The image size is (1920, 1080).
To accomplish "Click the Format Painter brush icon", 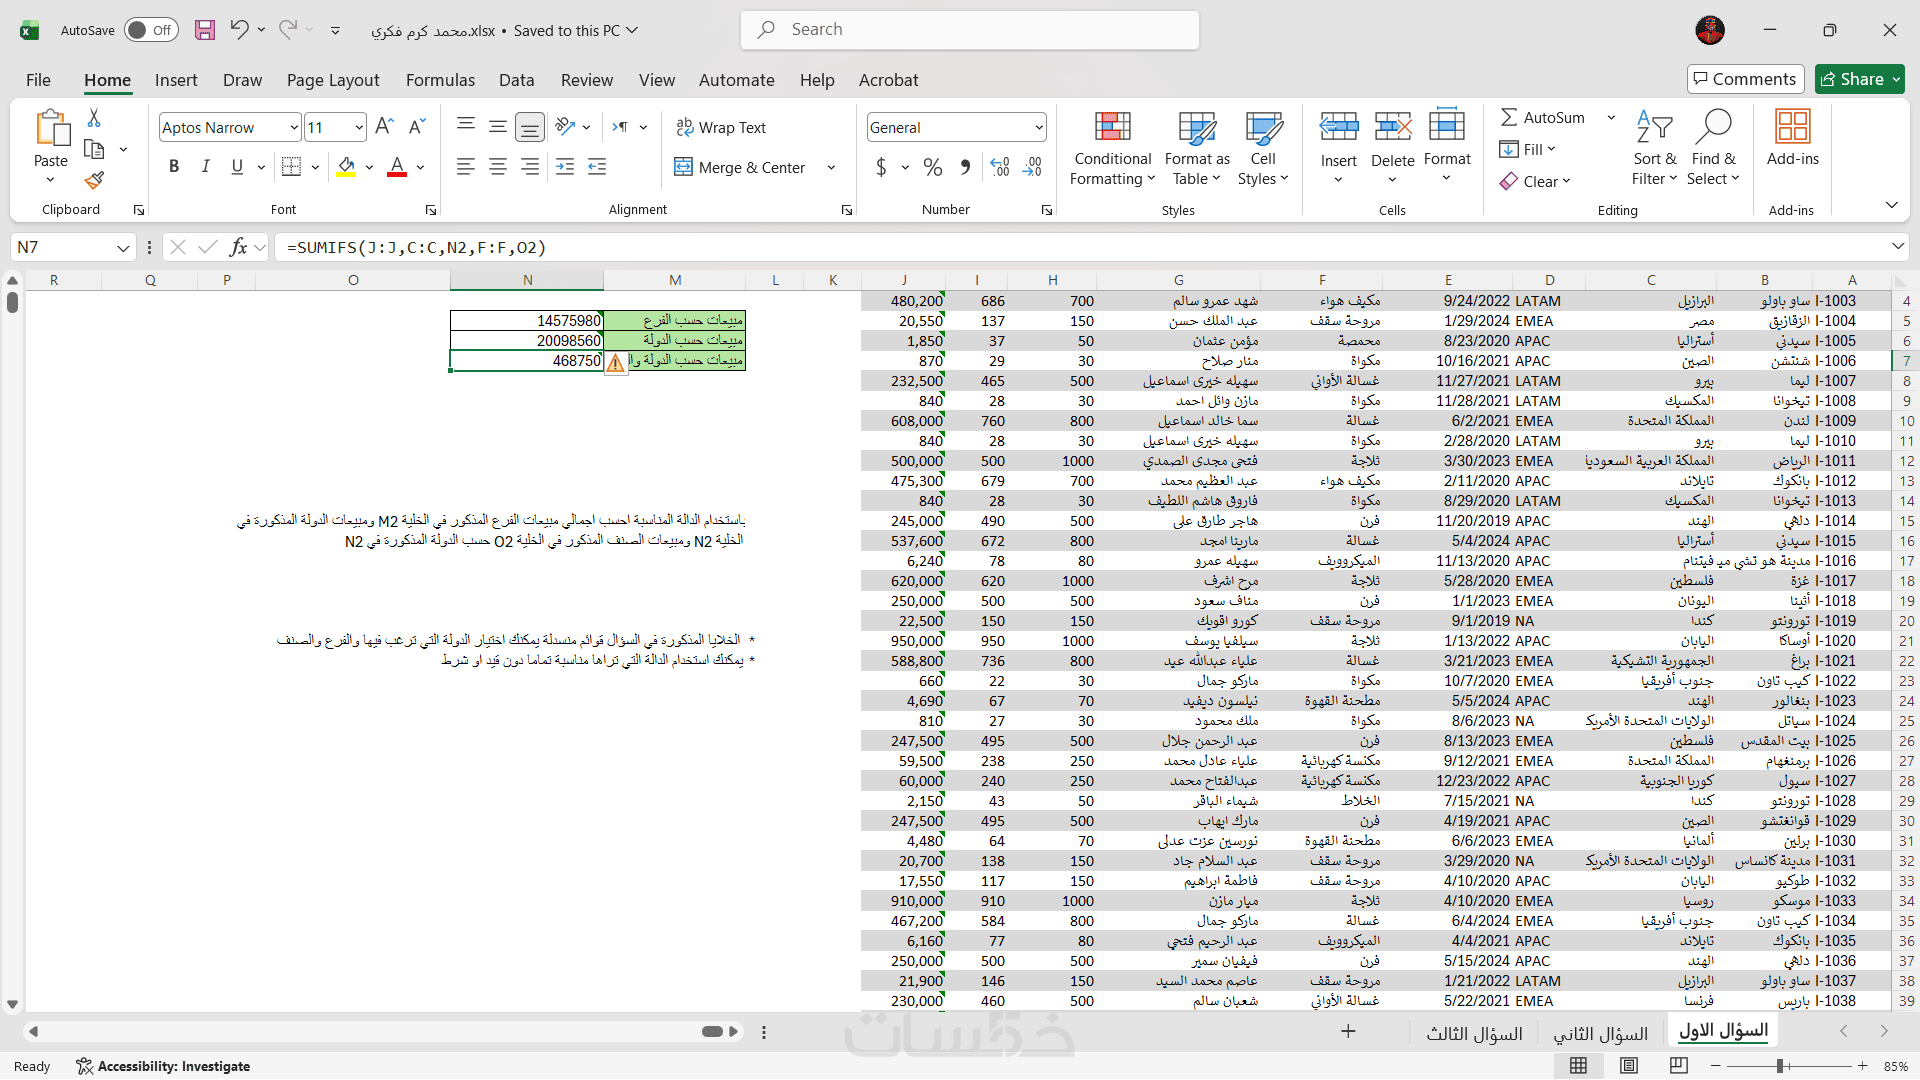I will click(x=94, y=180).
